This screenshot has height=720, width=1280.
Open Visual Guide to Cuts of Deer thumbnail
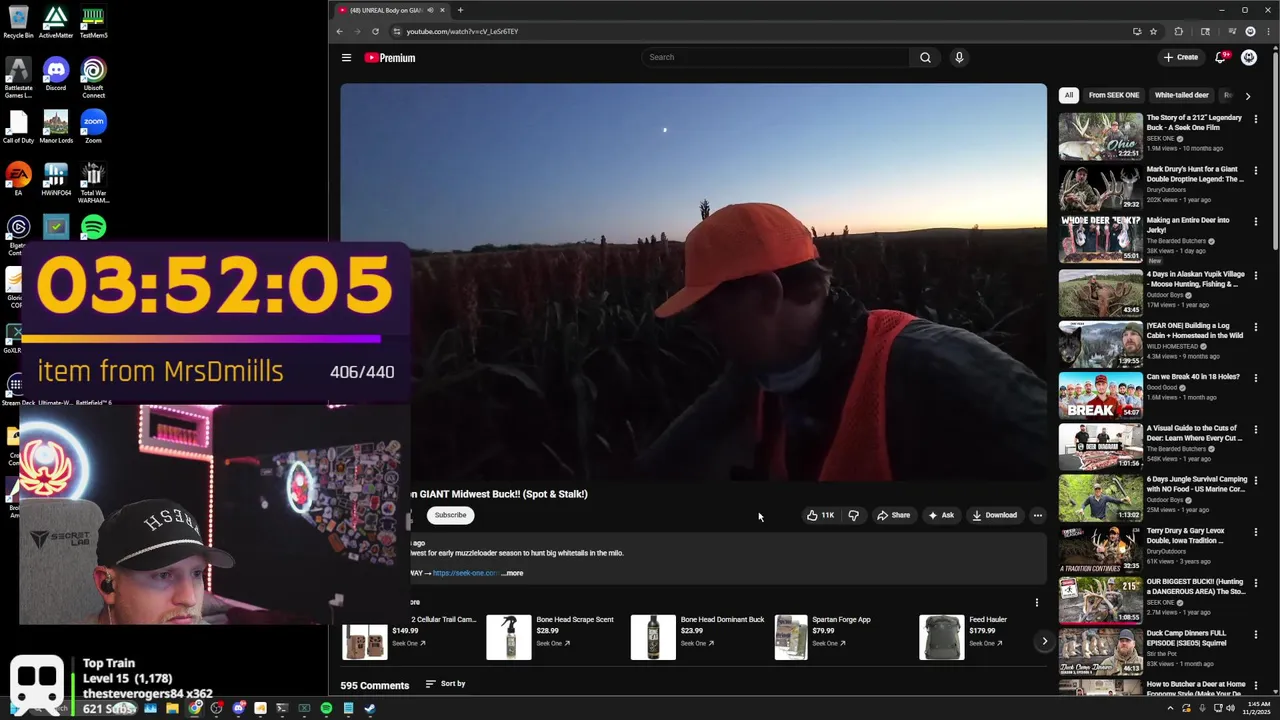1100,448
